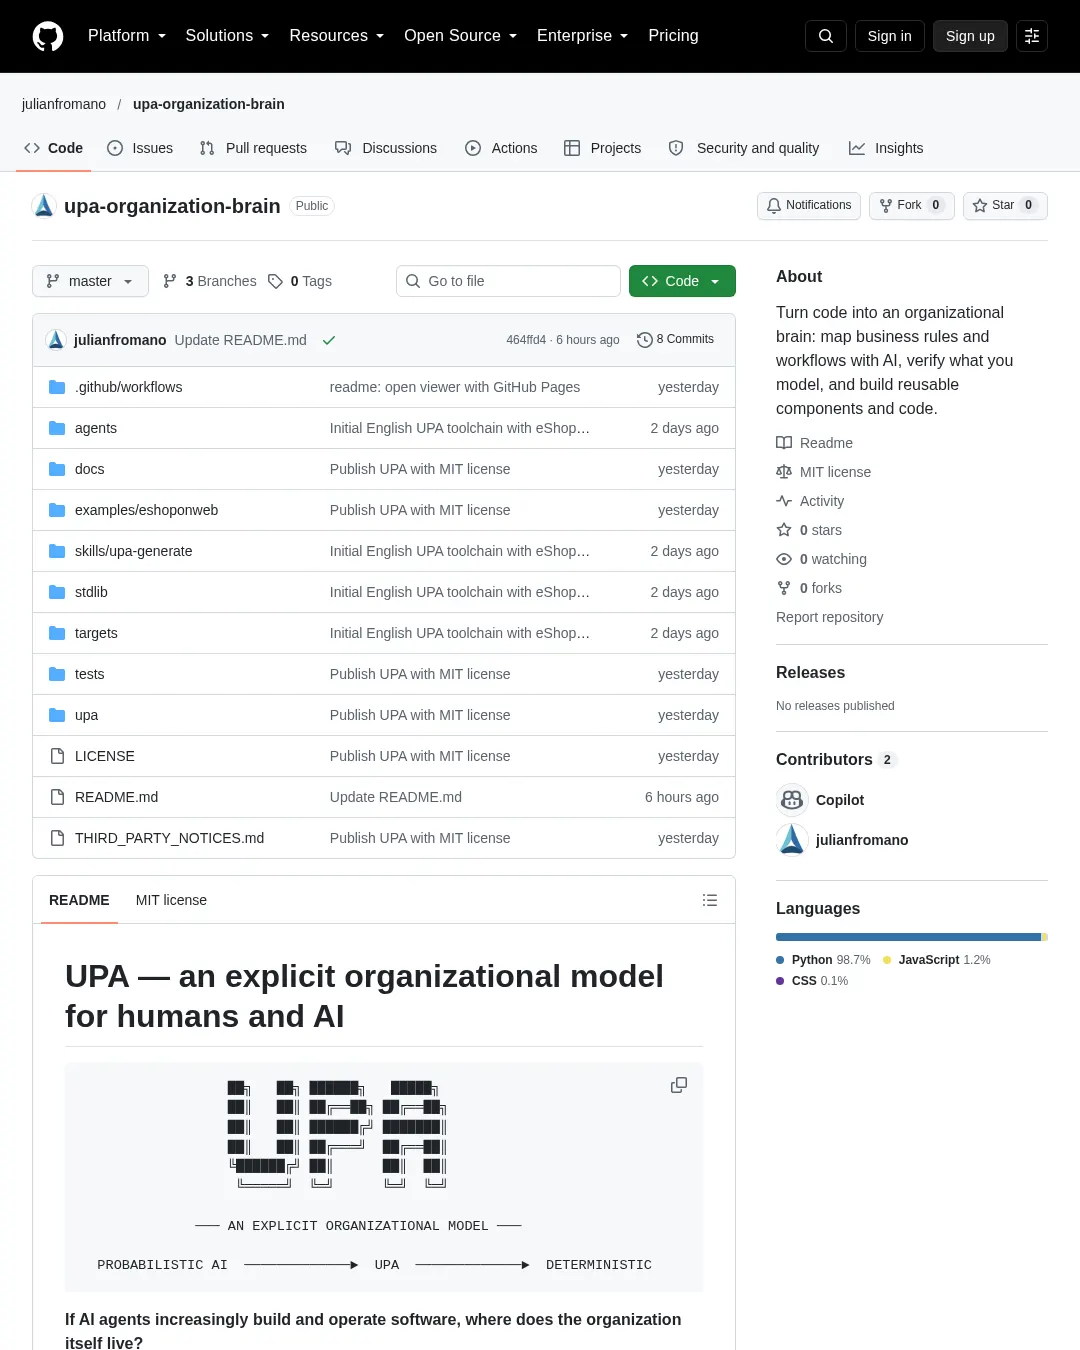
Task: Select the README tab
Action: click(x=79, y=900)
